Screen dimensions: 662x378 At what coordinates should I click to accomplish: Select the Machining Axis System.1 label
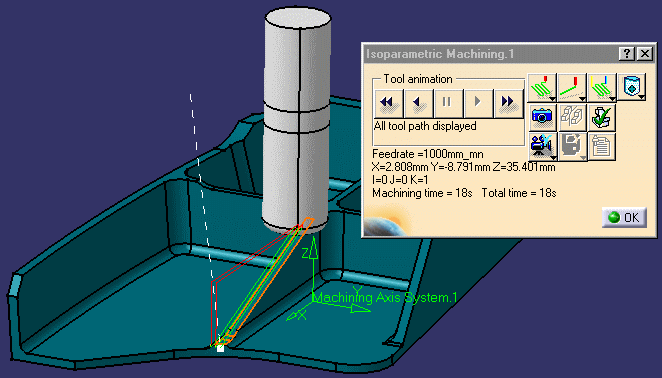[x=385, y=297]
